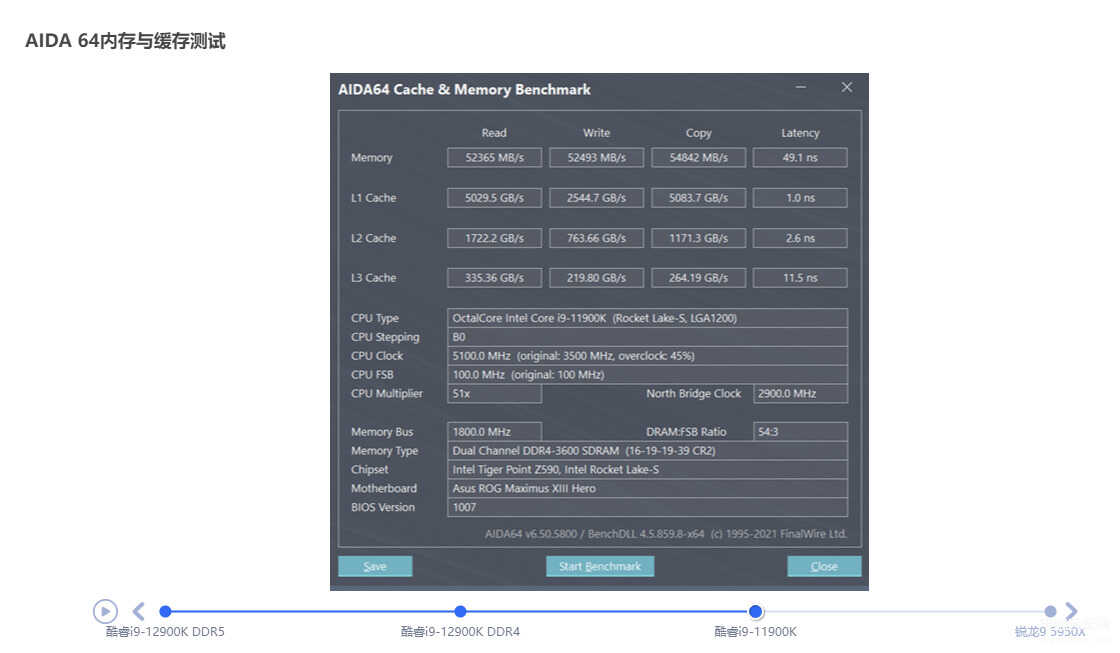The image size is (1120, 653).
Task: Click Chipset Intel Tiger Point Z590 field
Action: tap(647, 469)
